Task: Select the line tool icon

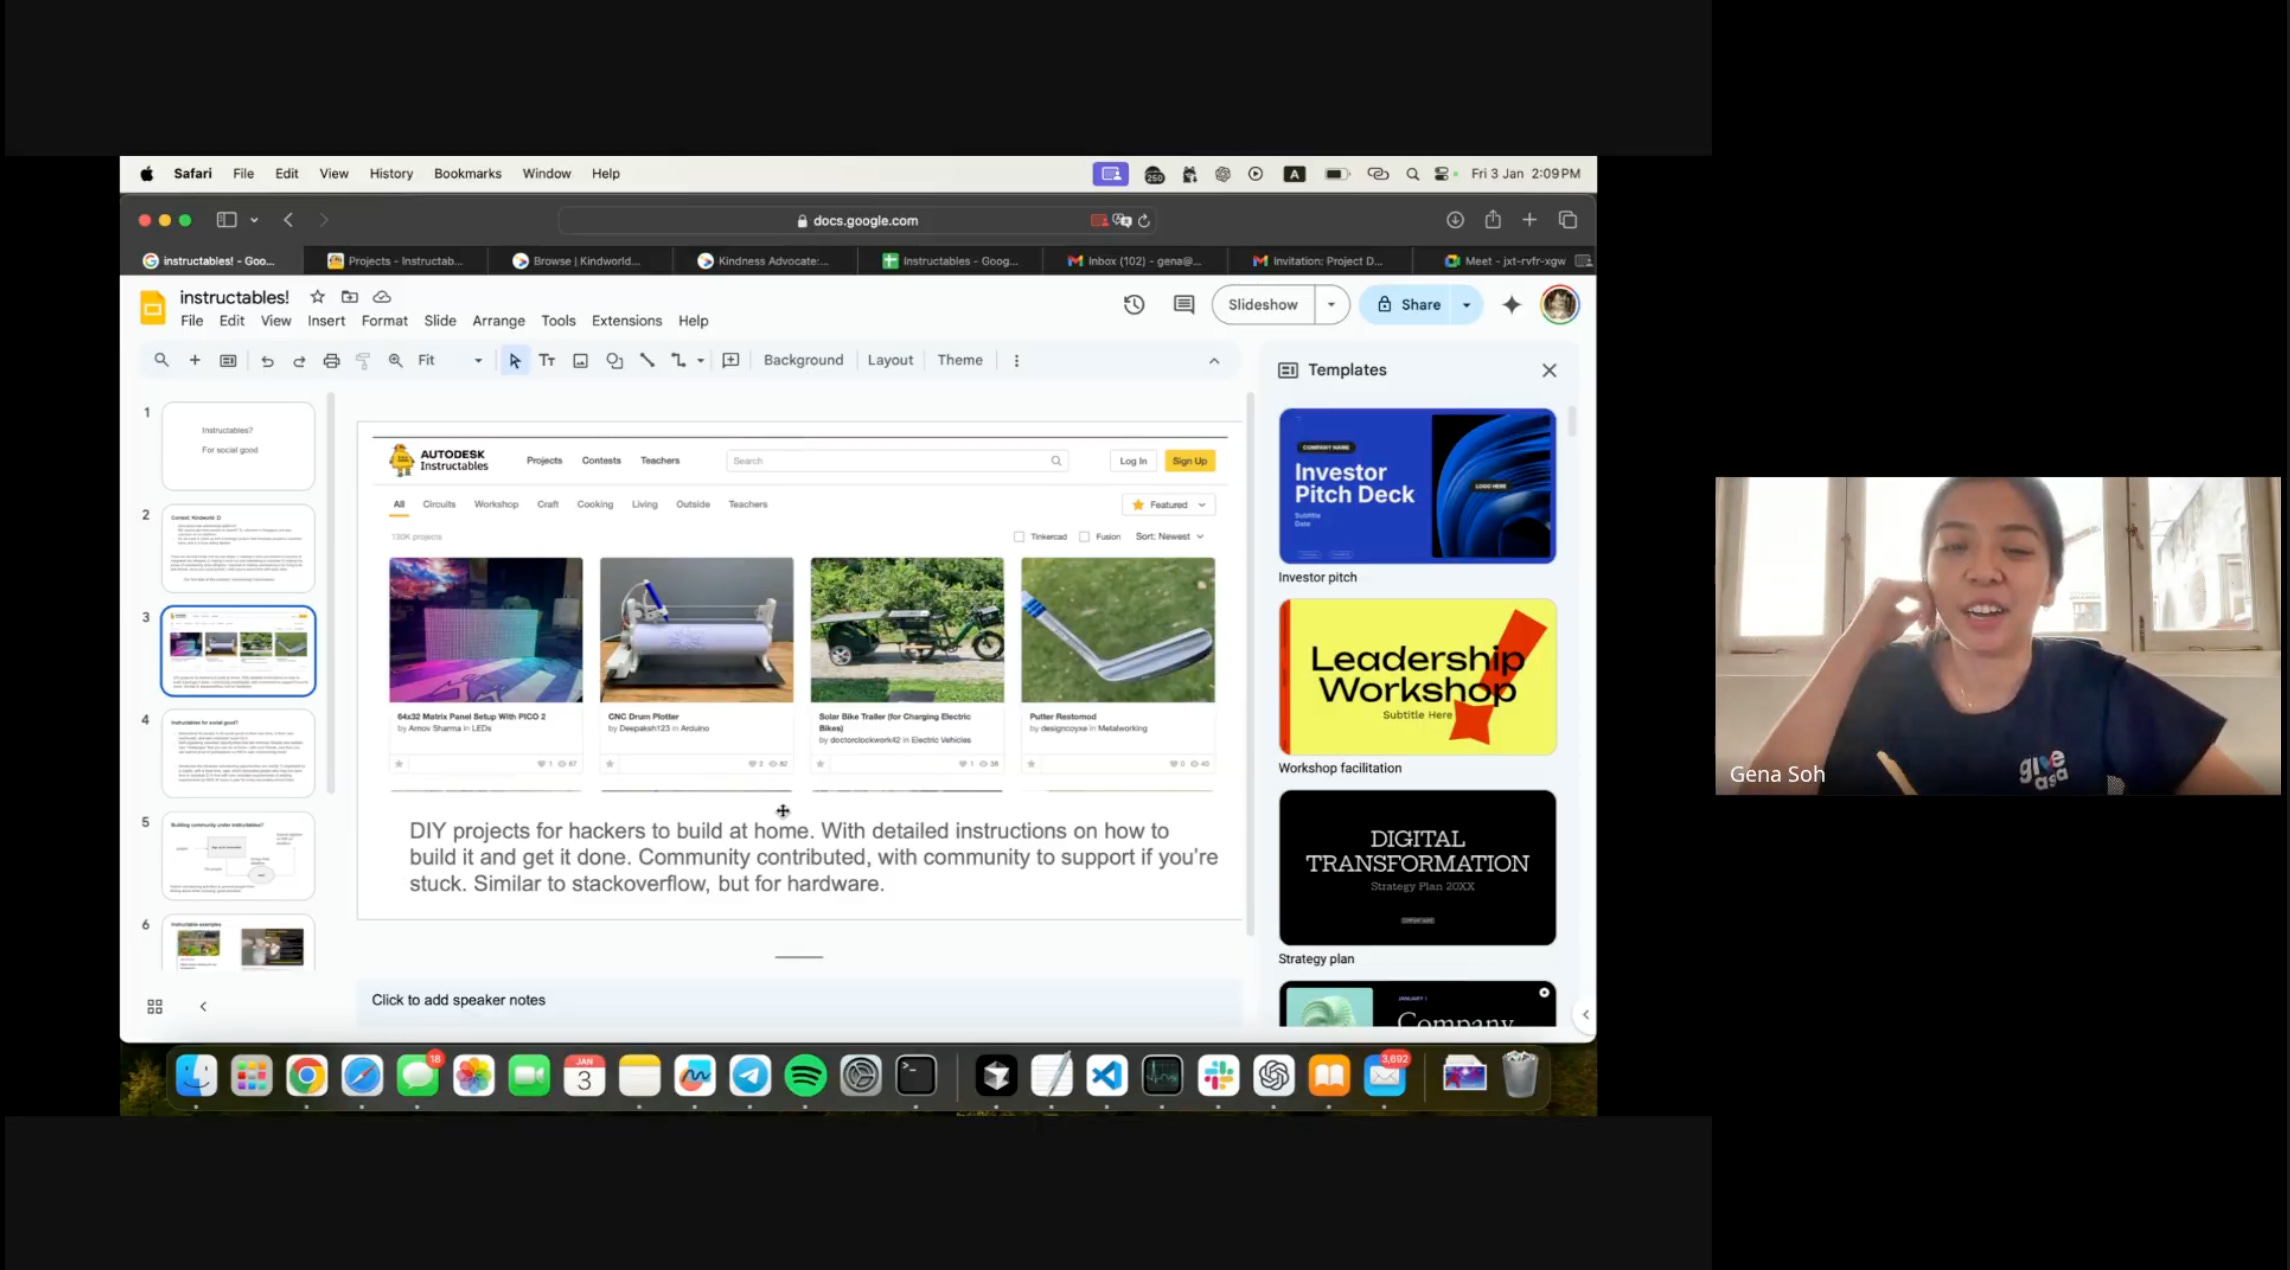Action: (647, 361)
